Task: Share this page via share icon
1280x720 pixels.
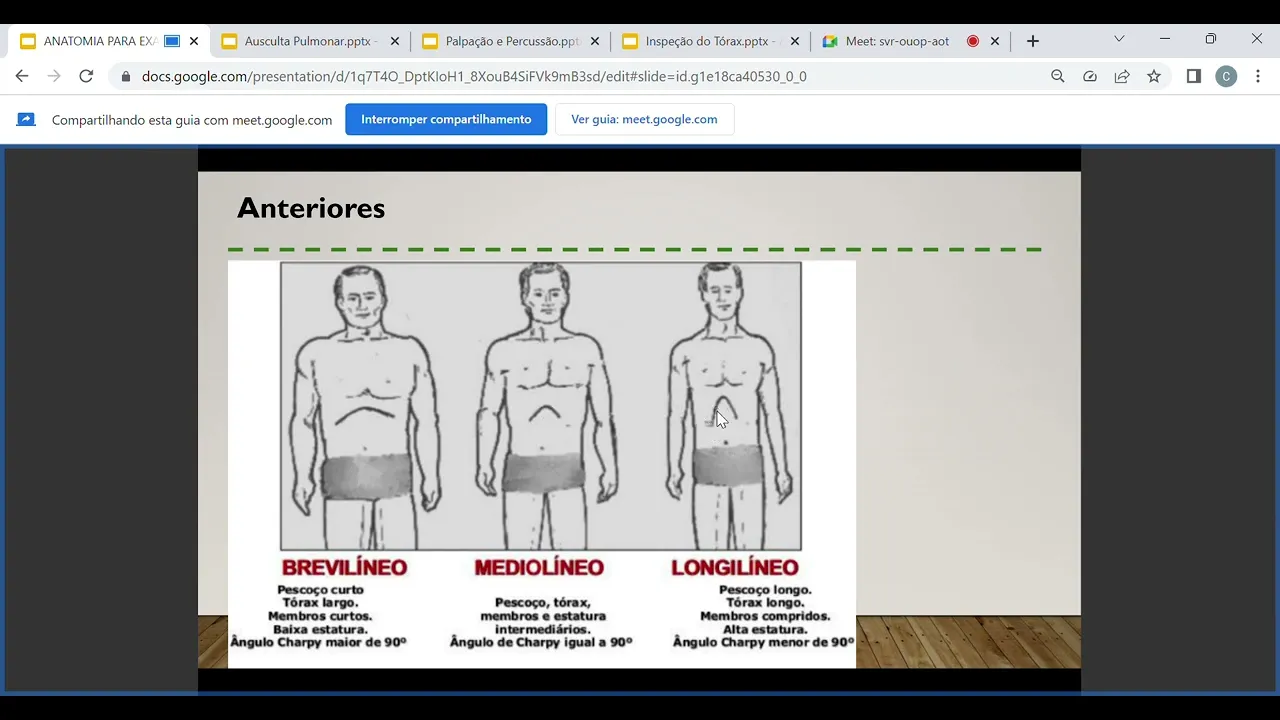Action: pos(1122,76)
